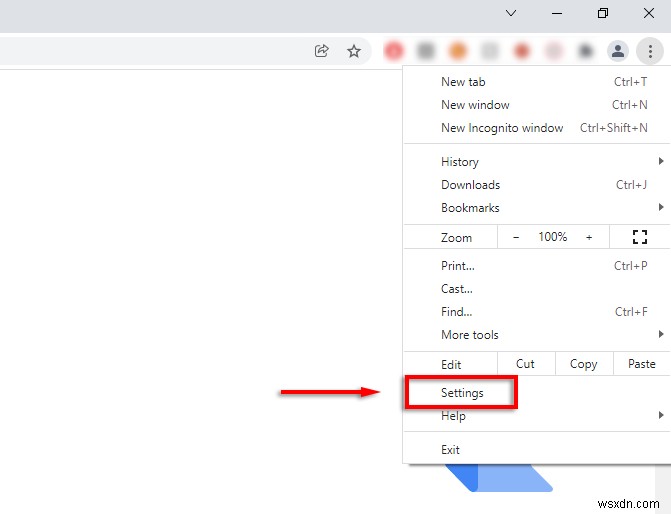Click the three-dot Chrome menu button
Screen dimensions: 671x514
click(x=650, y=51)
